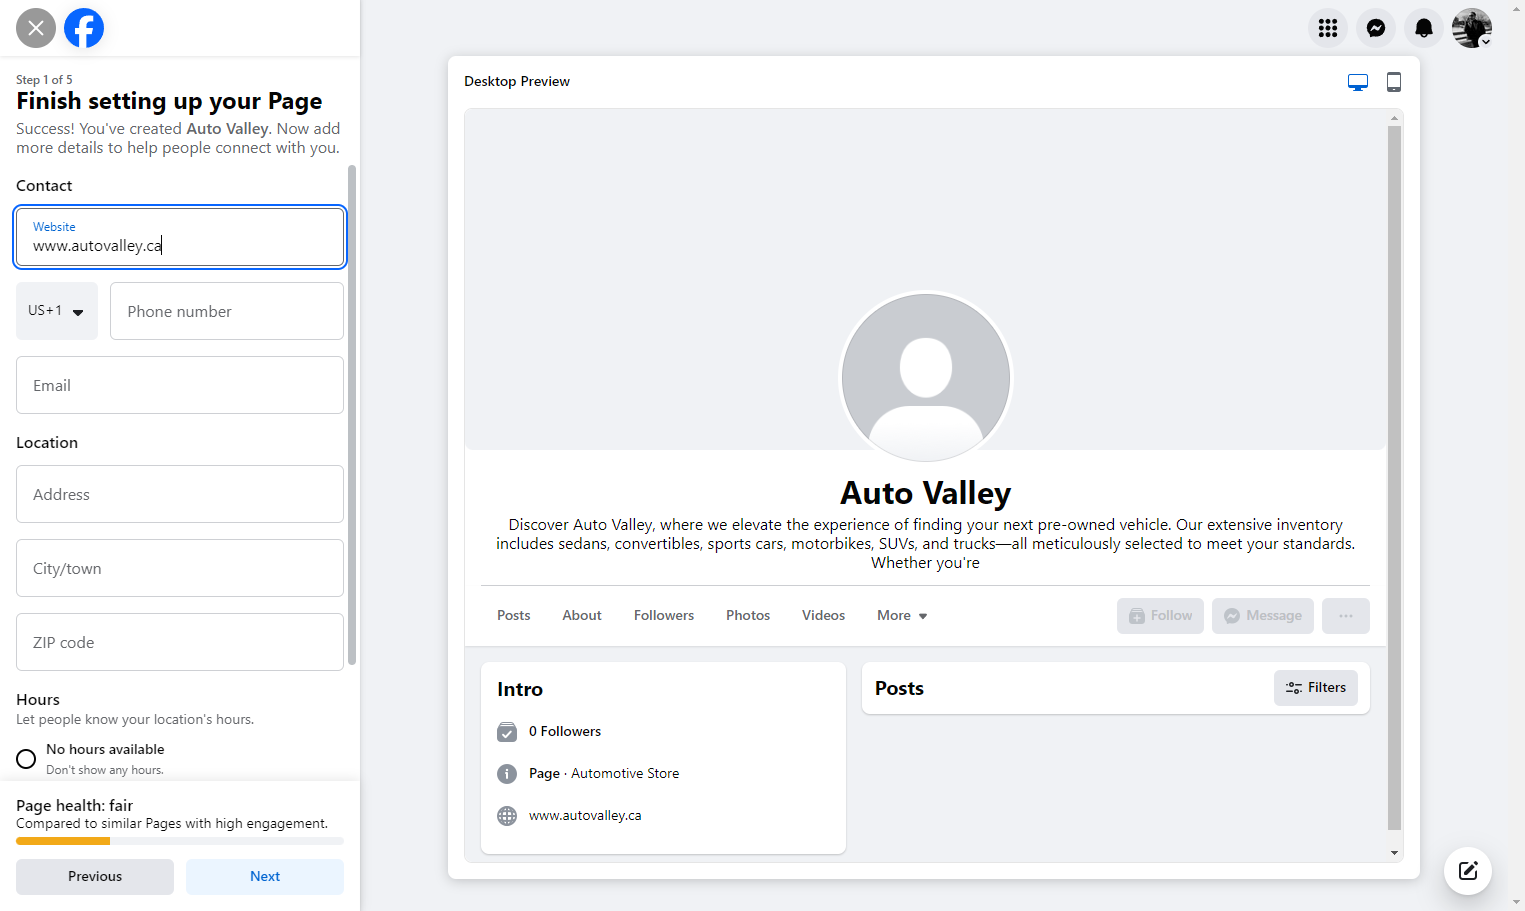The height and width of the screenshot is (911, 1525).
Task: Show notifications bell panel
Action: click(x=1424, y=28)
